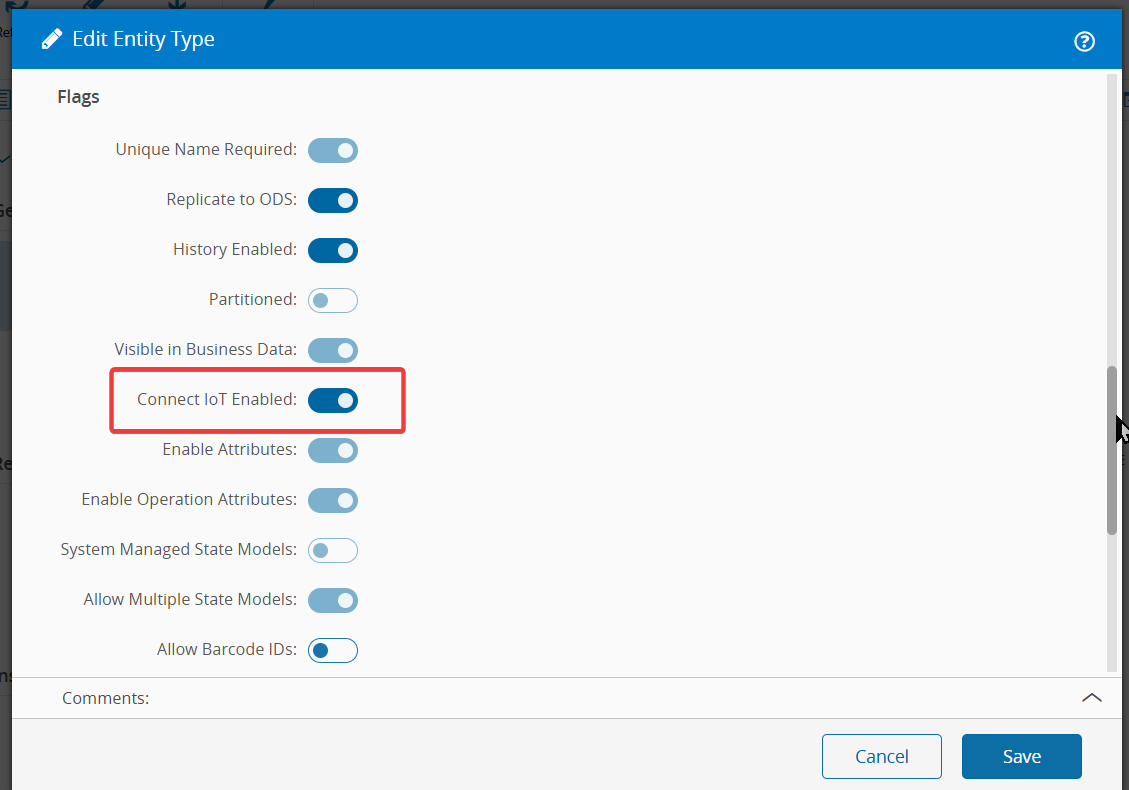Click the Edit Entity Type title text
Viewport: 1129px width, 790px height.
pyautogui.click(x=143, y=40)
